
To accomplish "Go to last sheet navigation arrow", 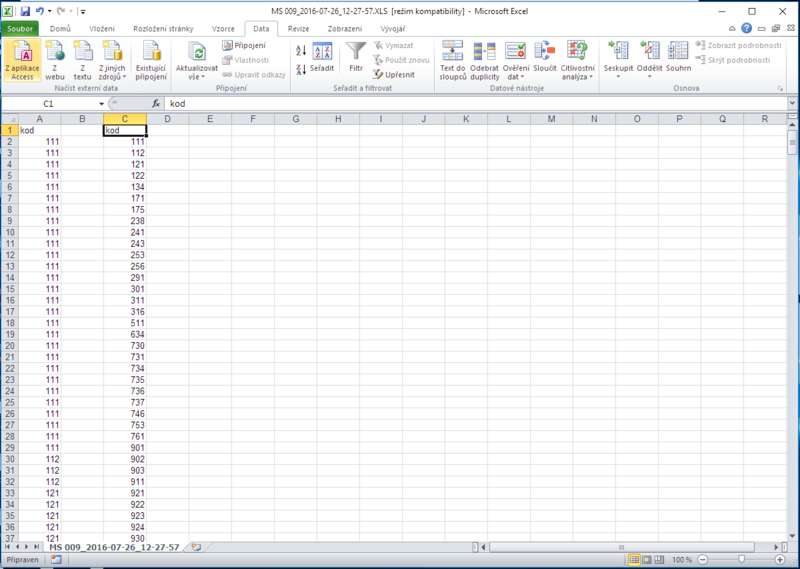I will [36, 547].
